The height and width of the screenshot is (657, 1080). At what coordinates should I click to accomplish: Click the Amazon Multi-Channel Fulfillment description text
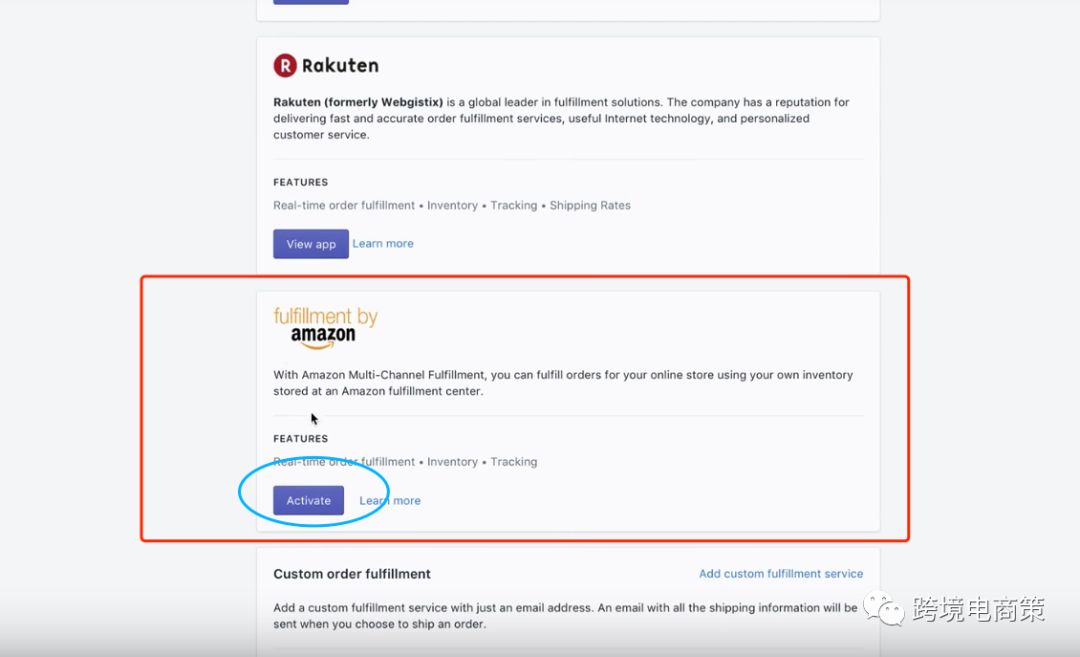pyautogui.click(x=563, y=383)
